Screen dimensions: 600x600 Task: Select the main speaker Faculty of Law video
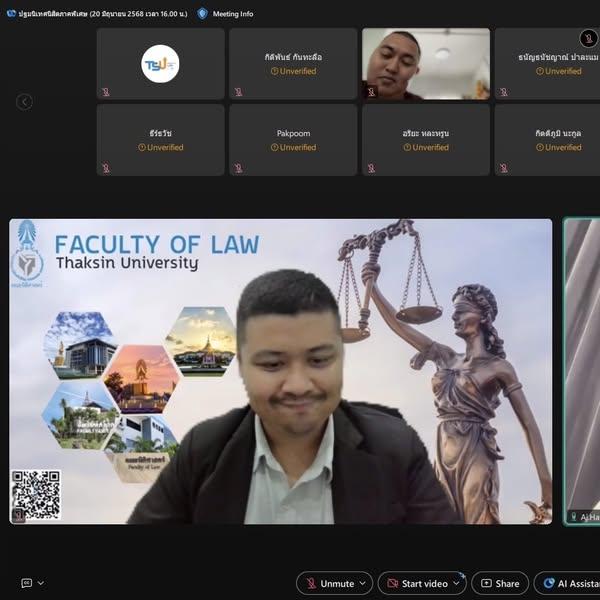[x=280, y=371]
